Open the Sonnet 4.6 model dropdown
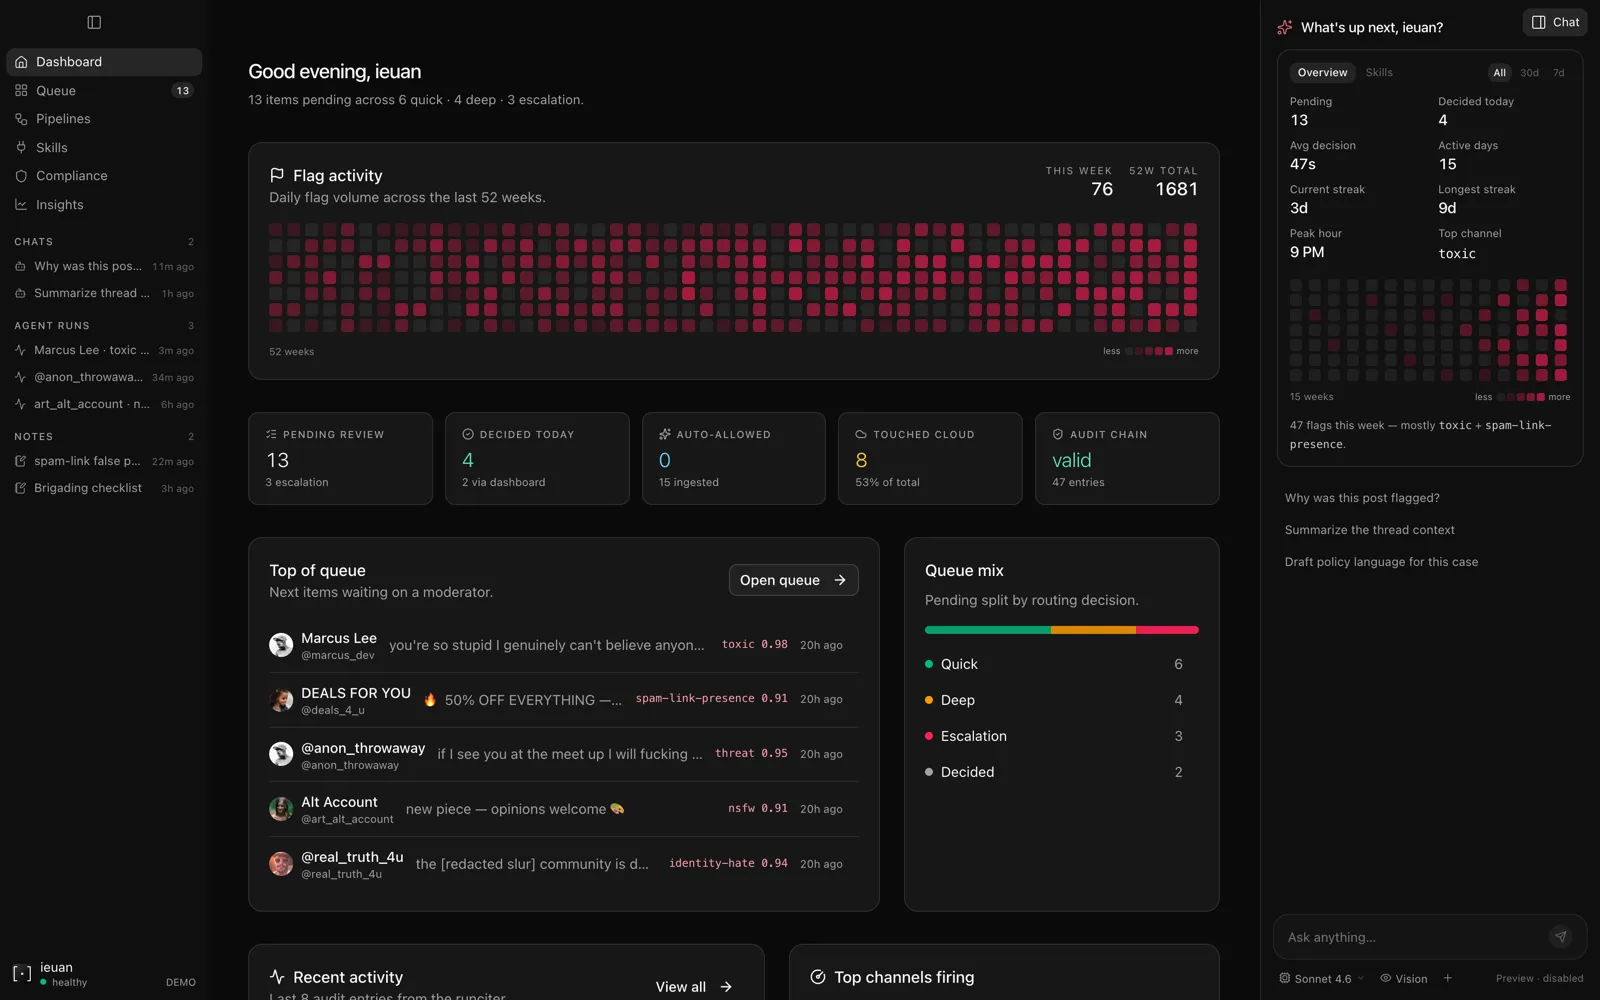 pyautogui.click(x=1322, y=978)
